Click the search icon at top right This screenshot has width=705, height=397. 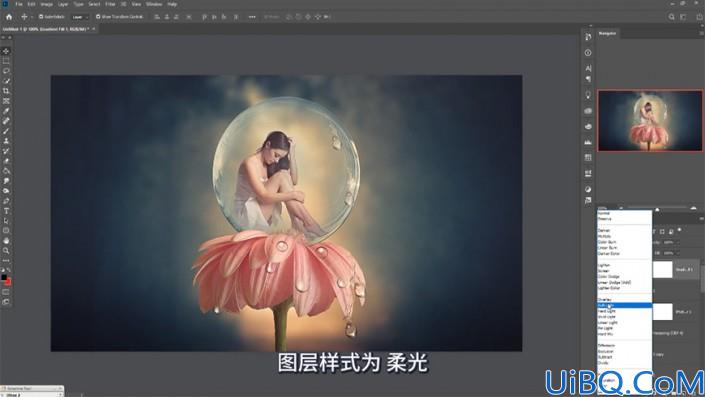pyautogui.click(x=671, y=17)
